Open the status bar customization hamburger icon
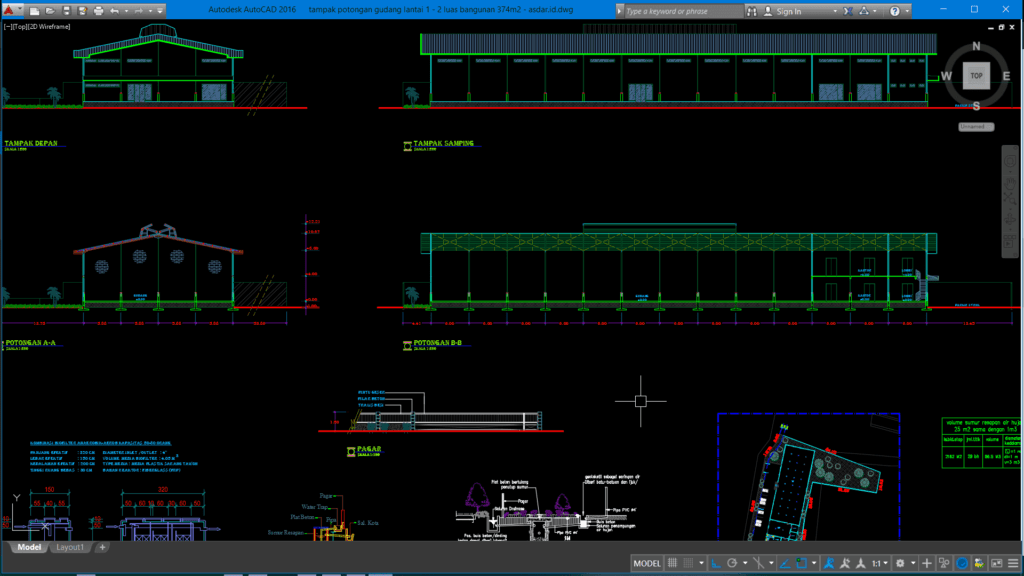Viewport: 1024px width, 576px height. (x=1012, y=563)
